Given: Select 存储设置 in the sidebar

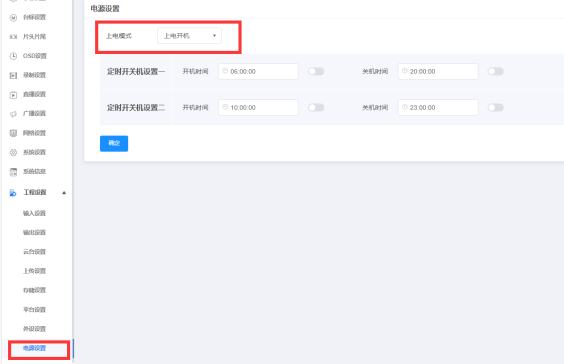Looking at the screenshot, I should [x=35, y=290].
